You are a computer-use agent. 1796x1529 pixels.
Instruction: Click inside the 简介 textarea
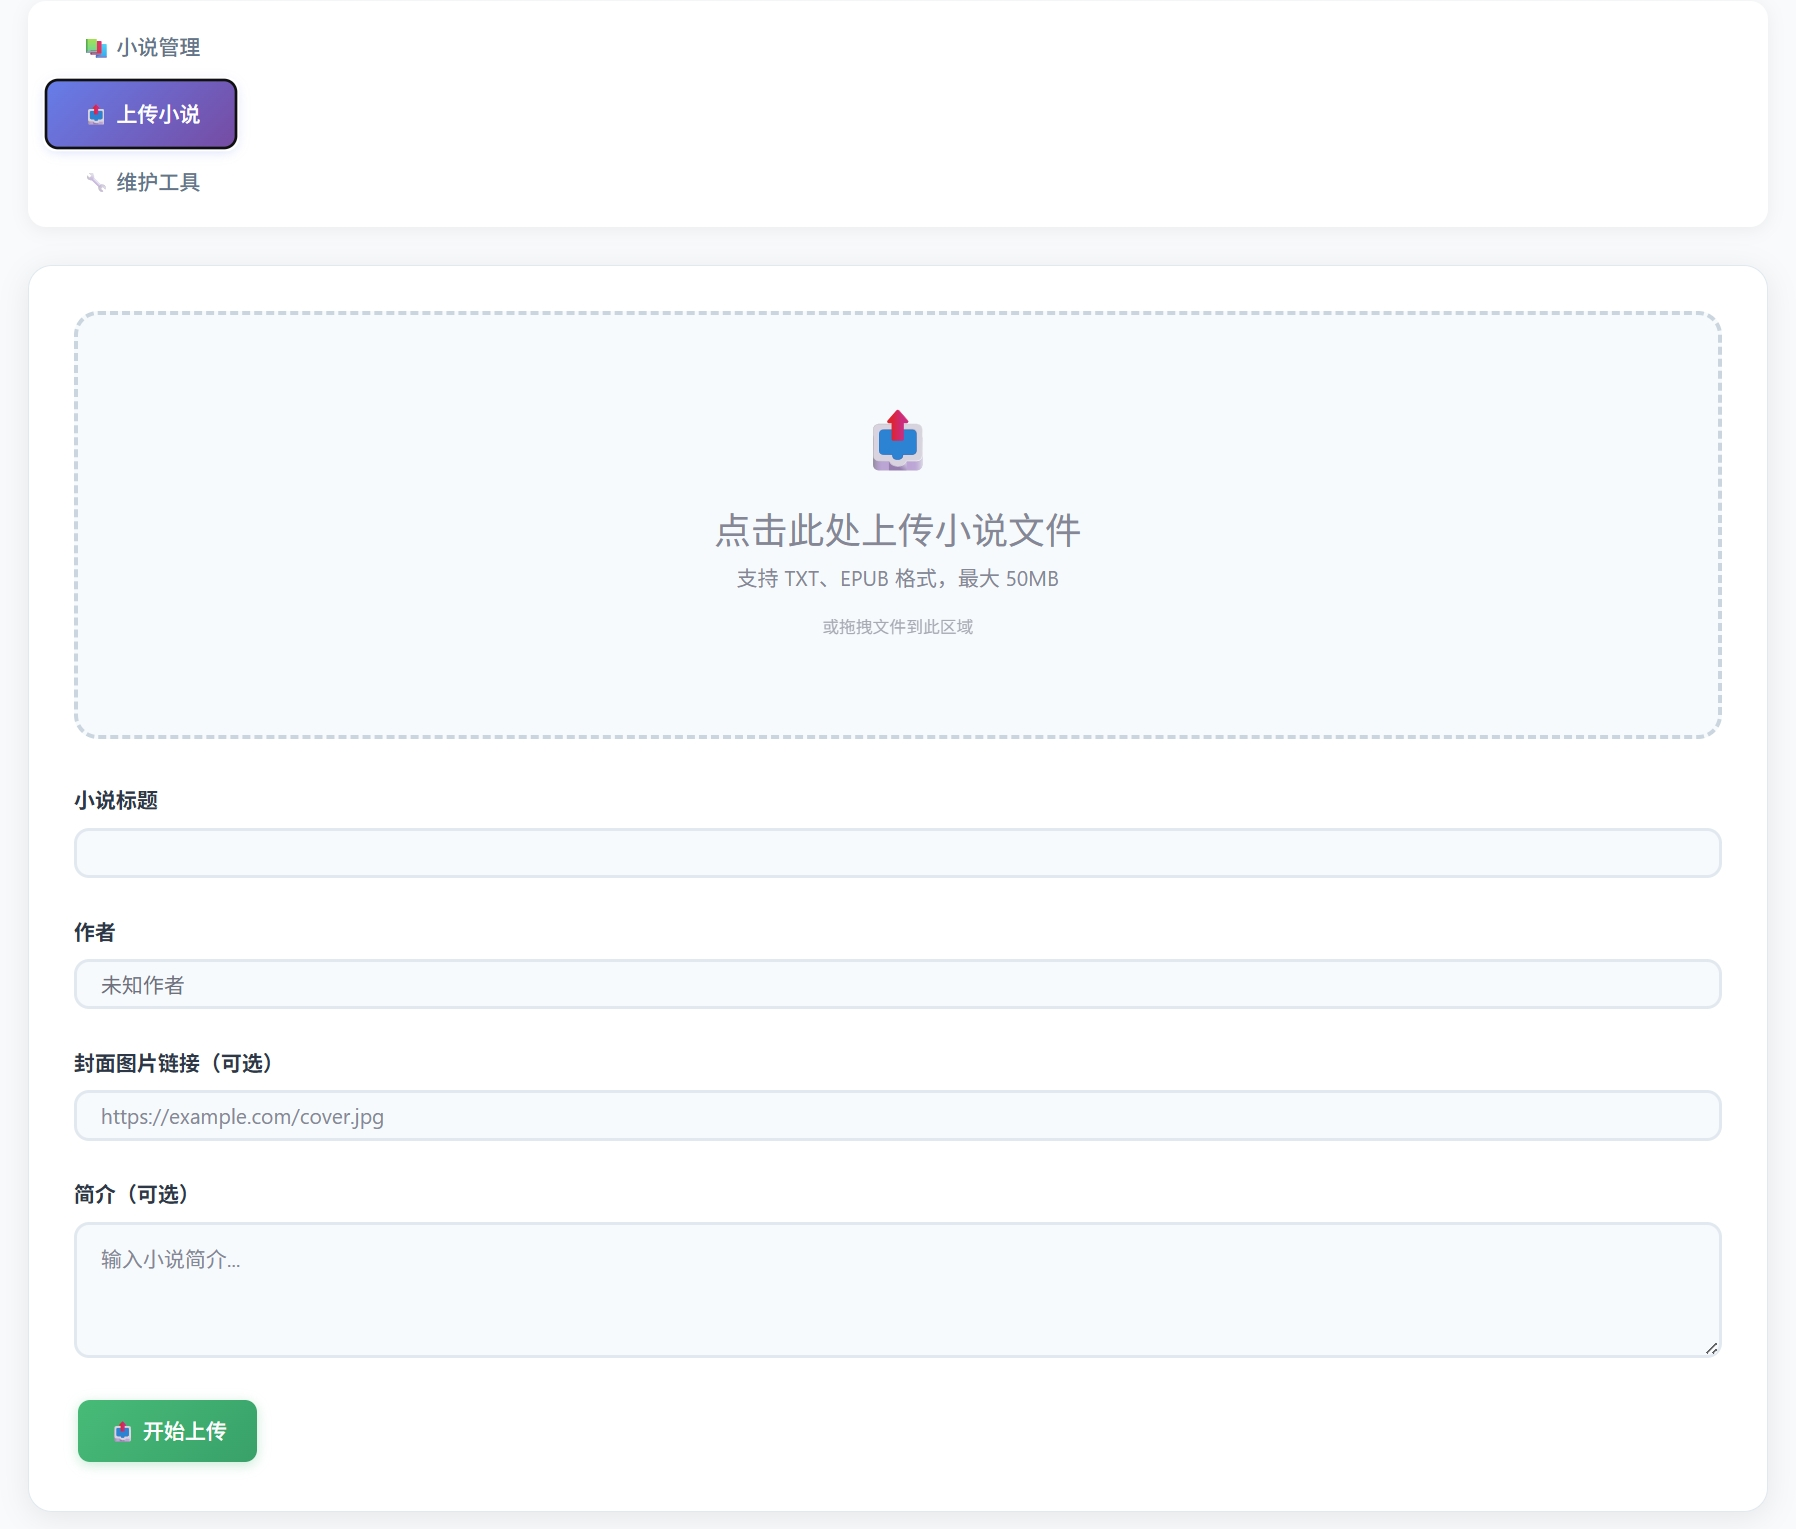(897, 1289)
